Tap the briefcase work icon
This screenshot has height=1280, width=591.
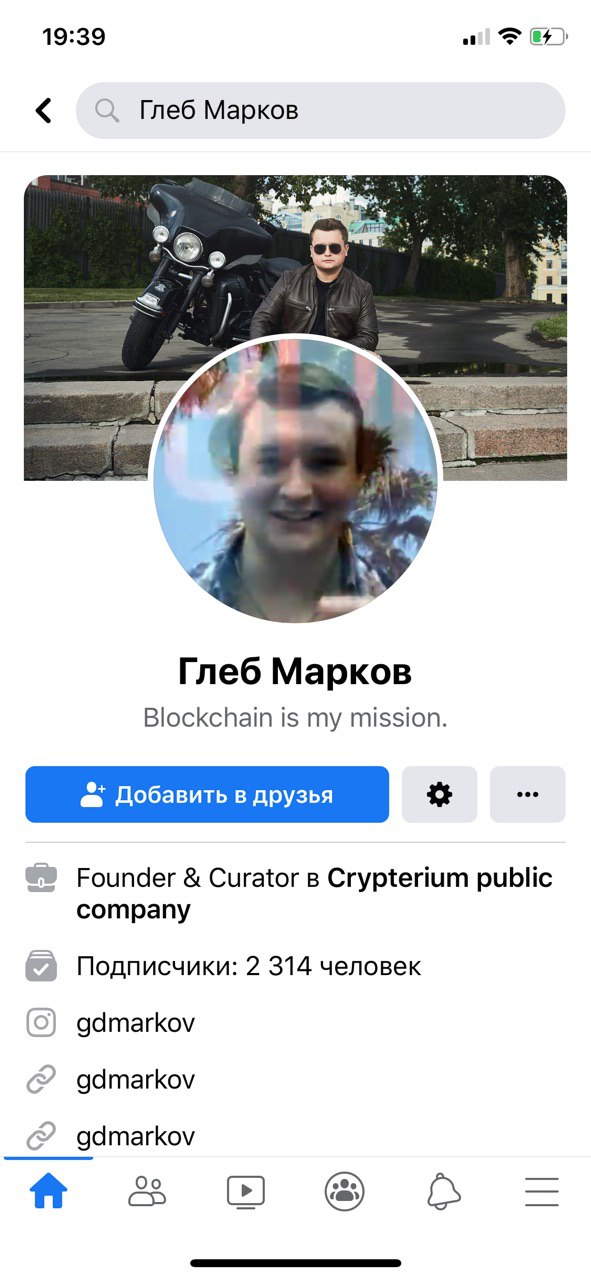pos(41,879)
